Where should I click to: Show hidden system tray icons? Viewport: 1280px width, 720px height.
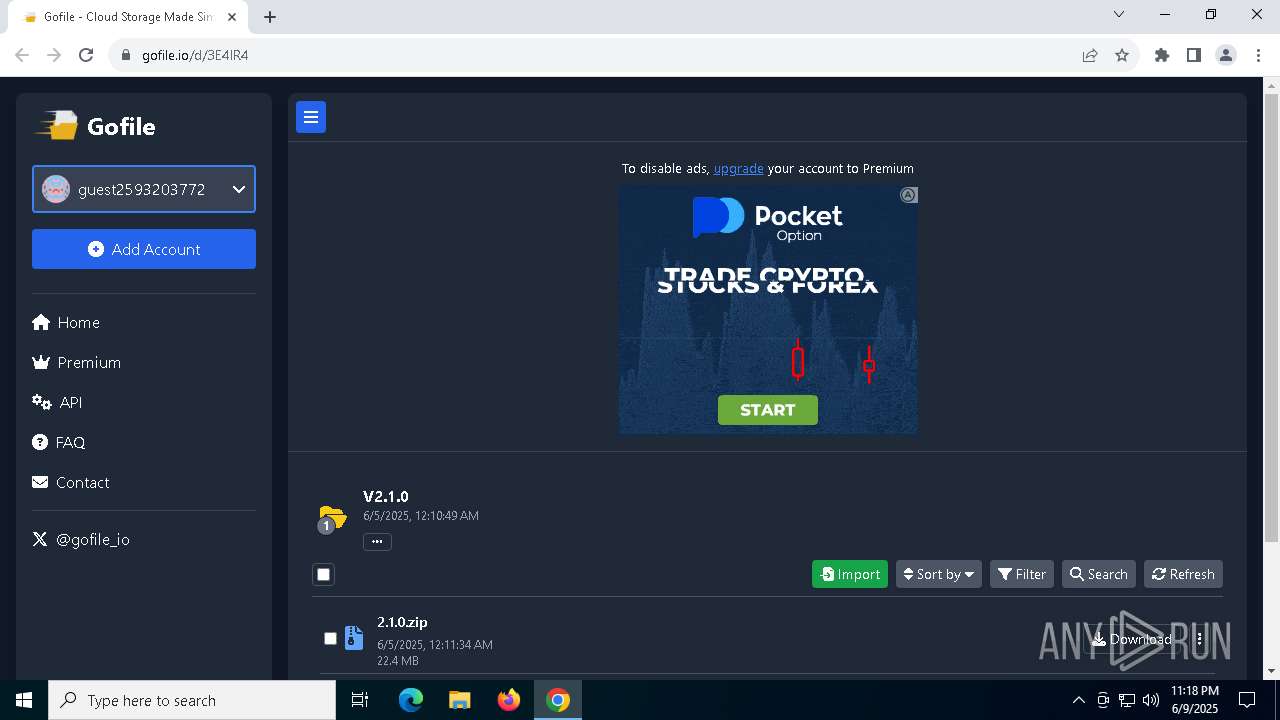1078,700
